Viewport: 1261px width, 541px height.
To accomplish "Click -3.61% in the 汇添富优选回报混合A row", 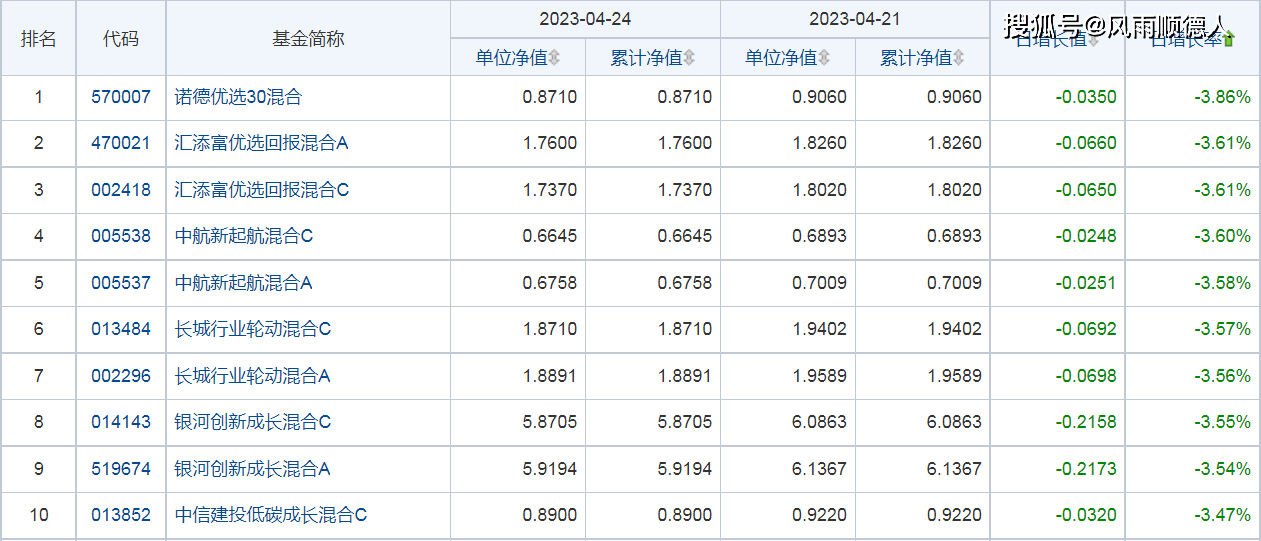I will (x=1223, y=143).
